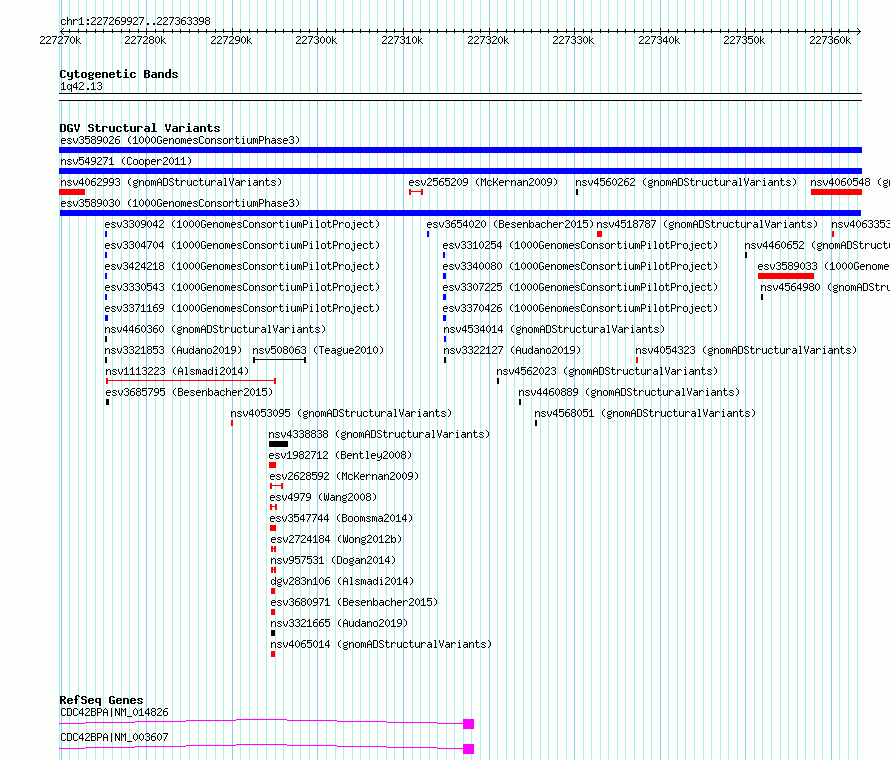Viewport: 890px width, 760px height.
Task: Click nsv4564980 variant label
Action: (825, 287)
